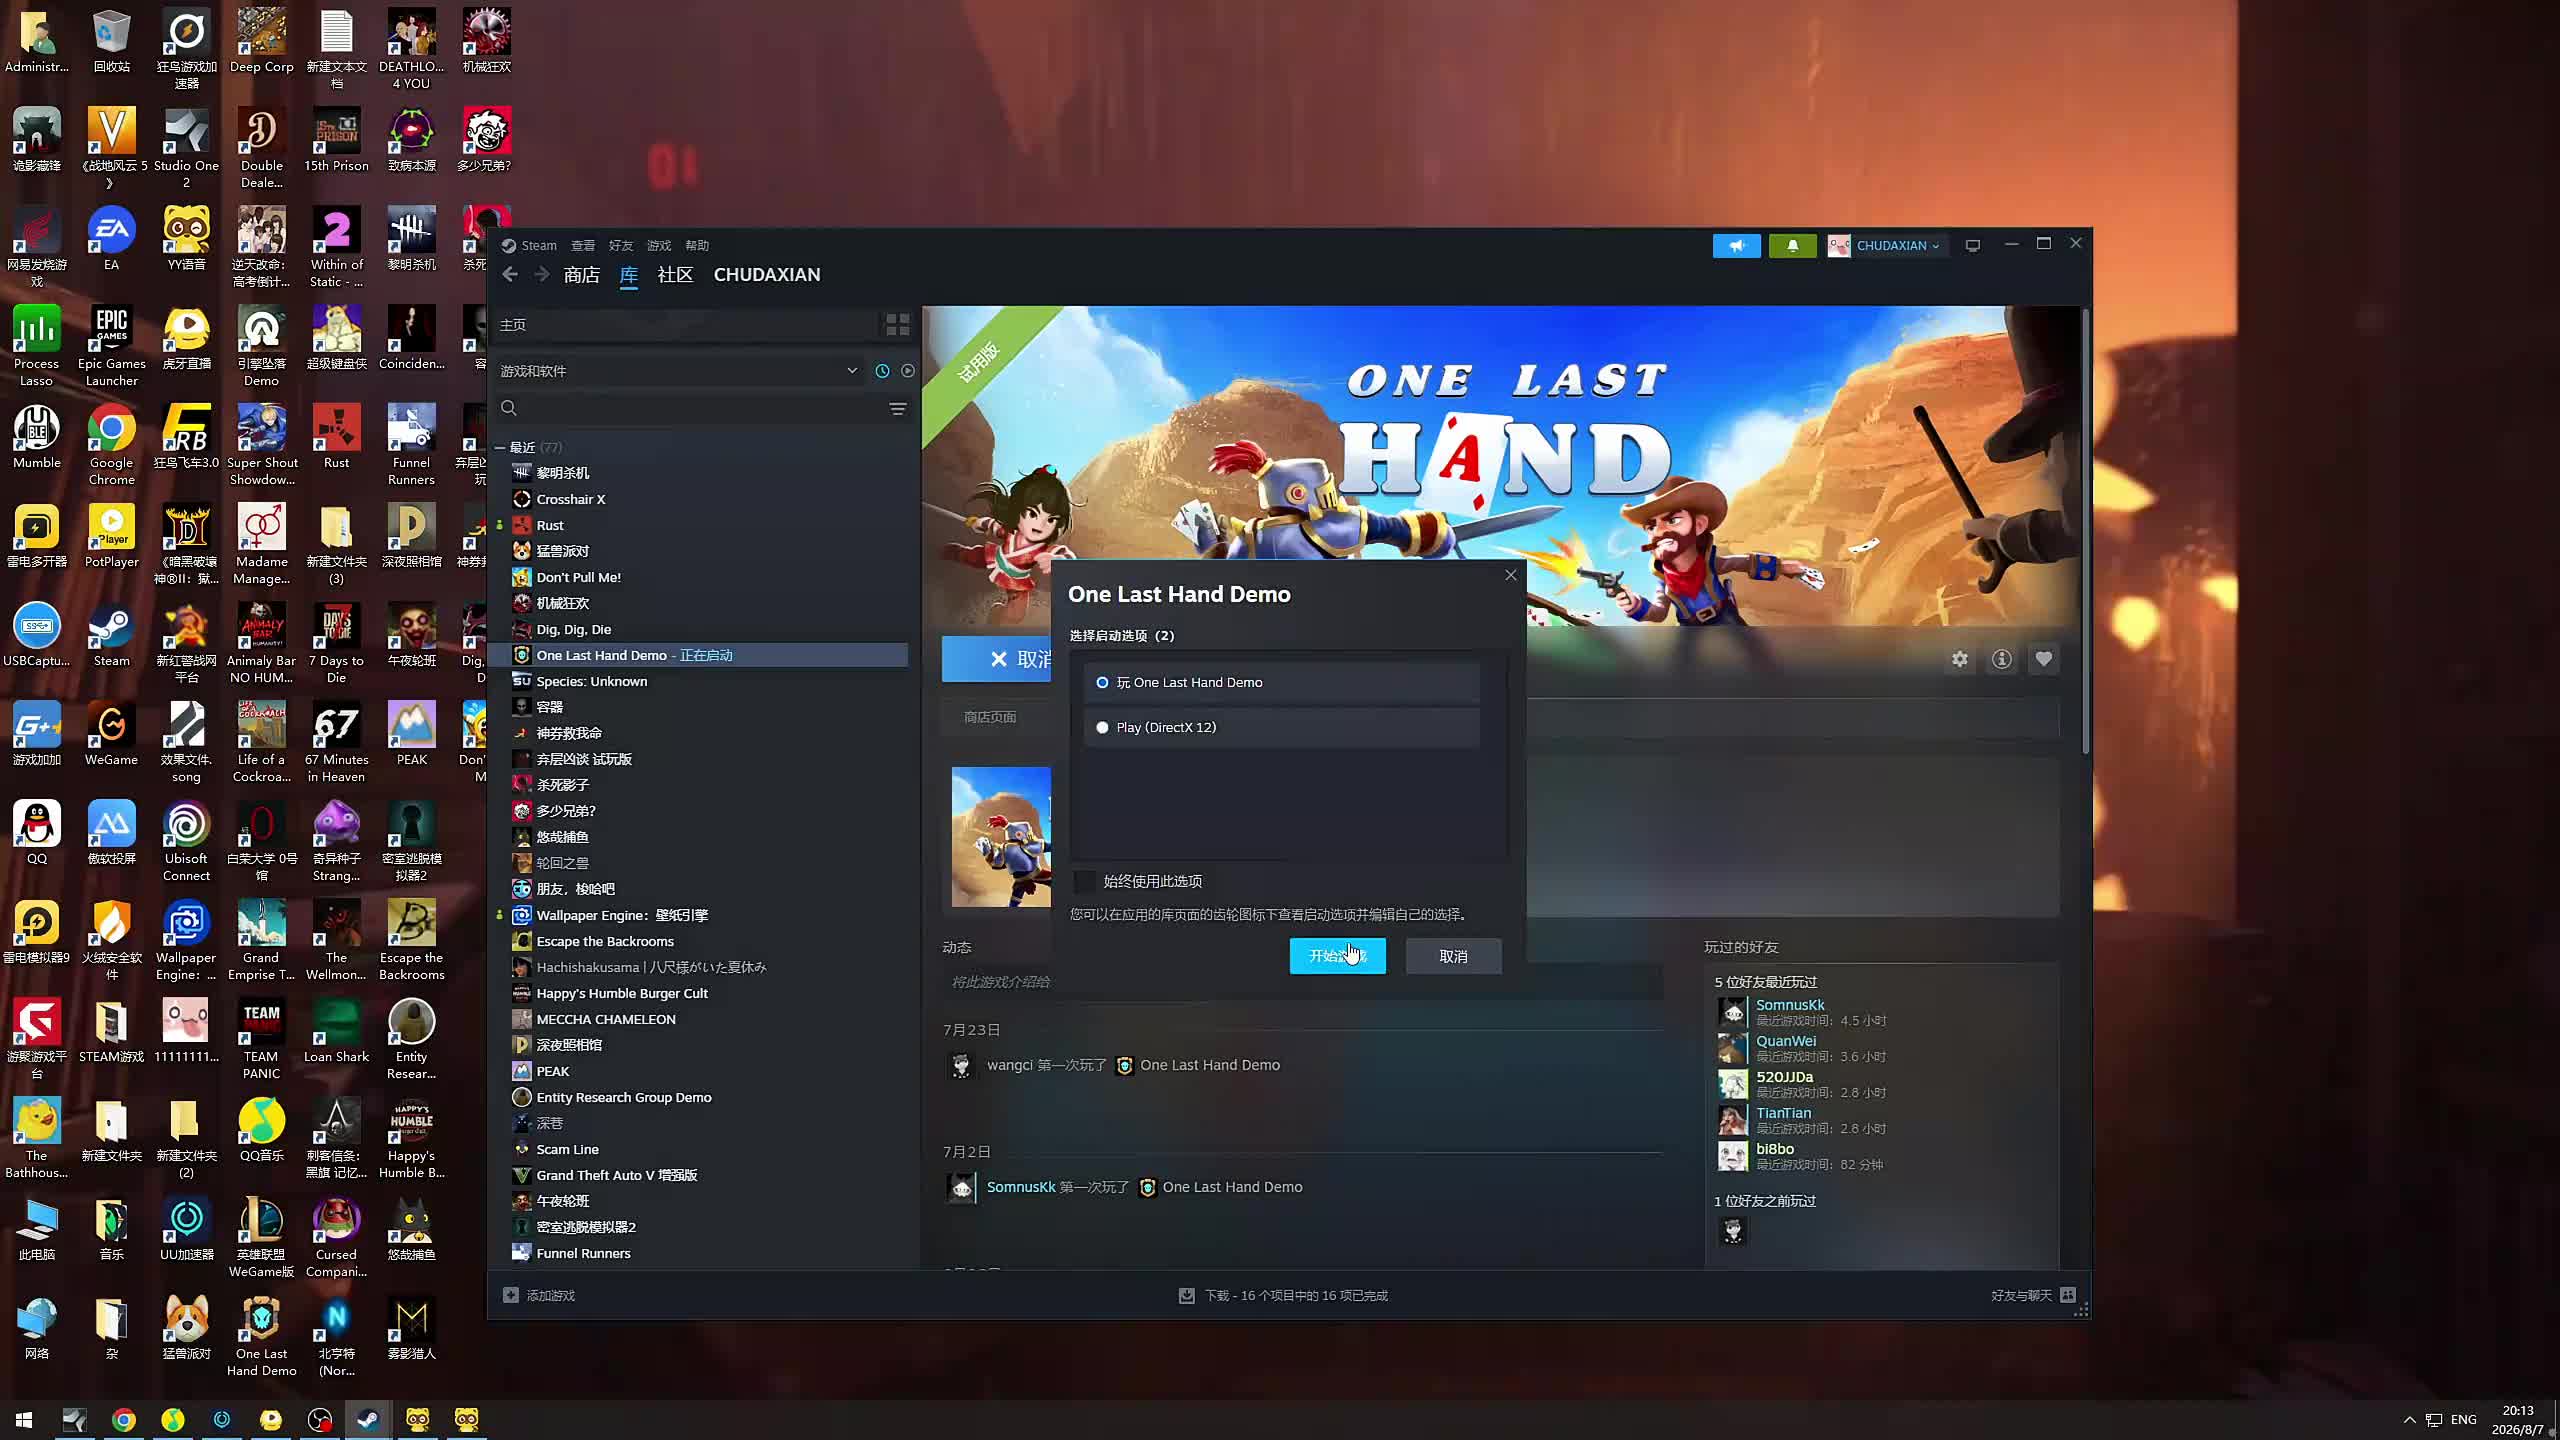This screenshot has width=2560, height=1440.
Task: Switch Steam to Big Picture mode icon
Action: click(1972, 246)
